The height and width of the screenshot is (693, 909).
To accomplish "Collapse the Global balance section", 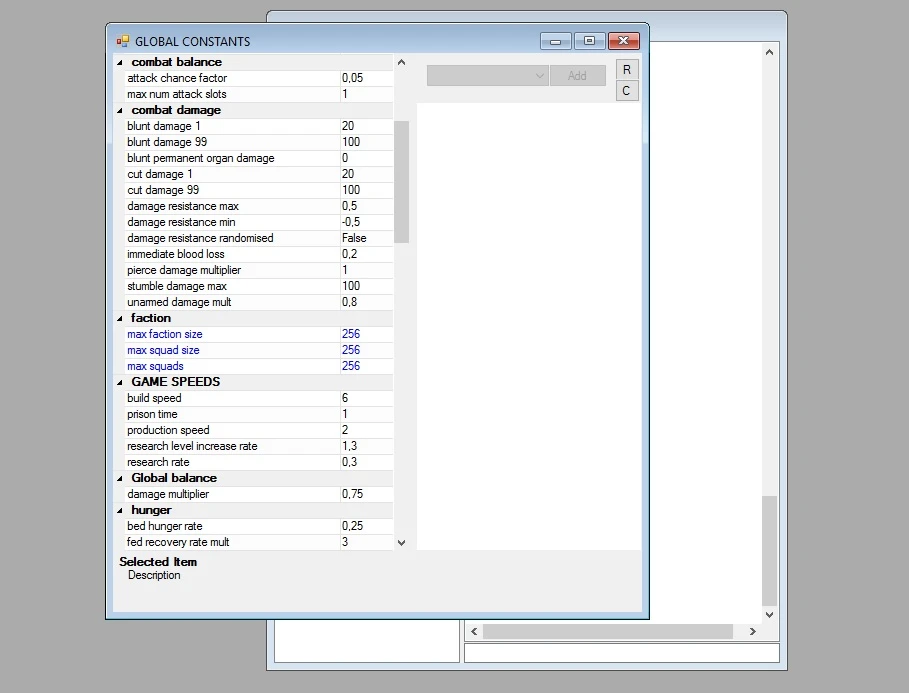I will pos(121,478).
